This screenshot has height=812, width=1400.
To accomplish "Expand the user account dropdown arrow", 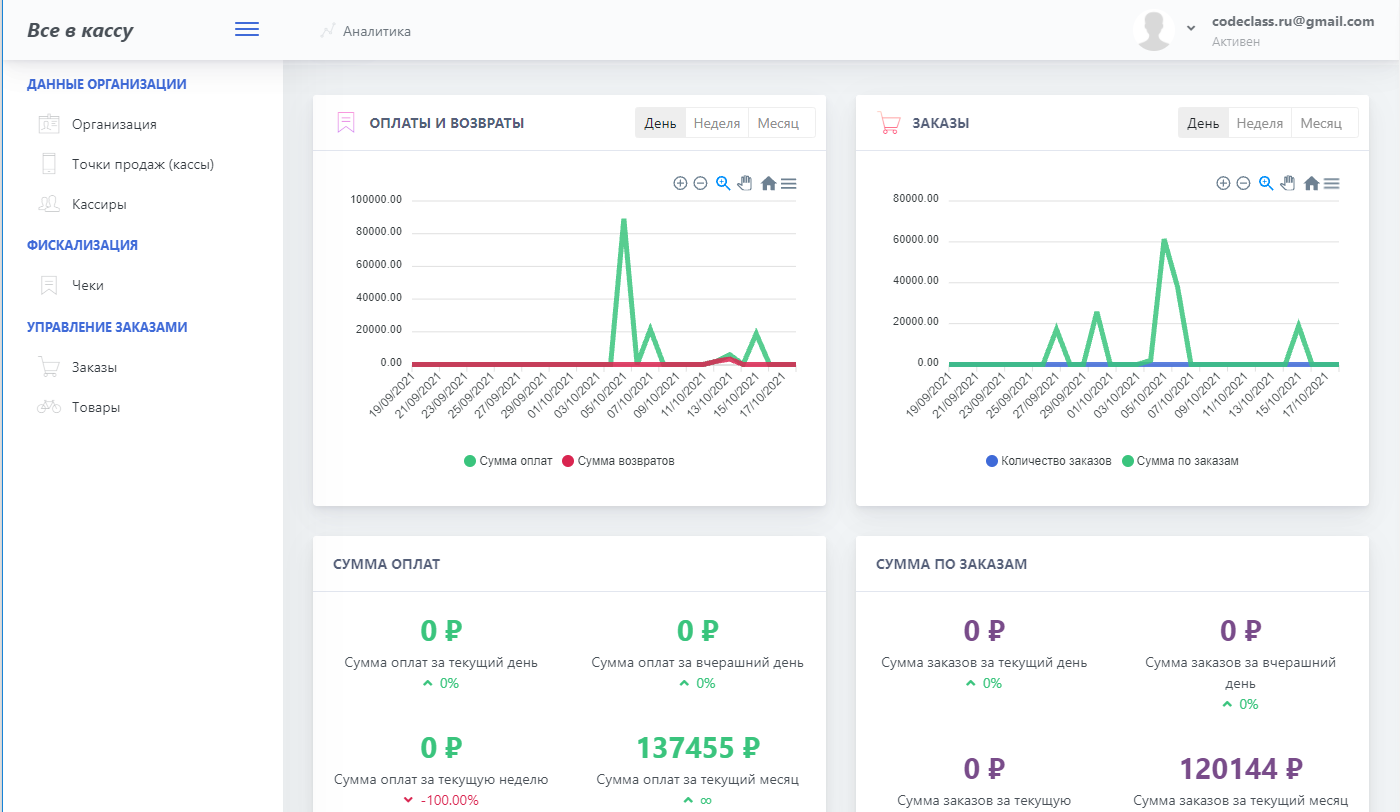I will [1191, 28].
